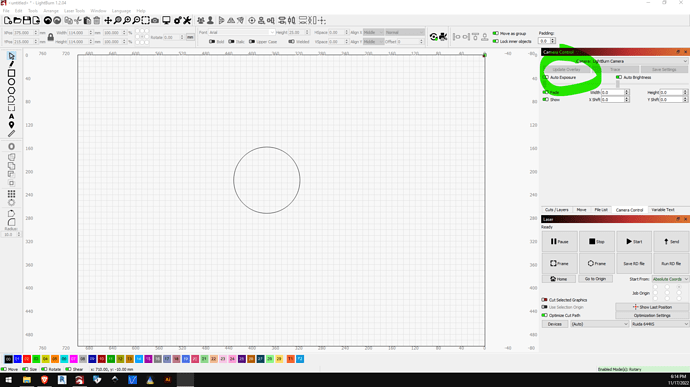Toggle the Fade switch in Camera Control
The height and width of the screenshot is (387, 690).
click(x=546, y=92)
